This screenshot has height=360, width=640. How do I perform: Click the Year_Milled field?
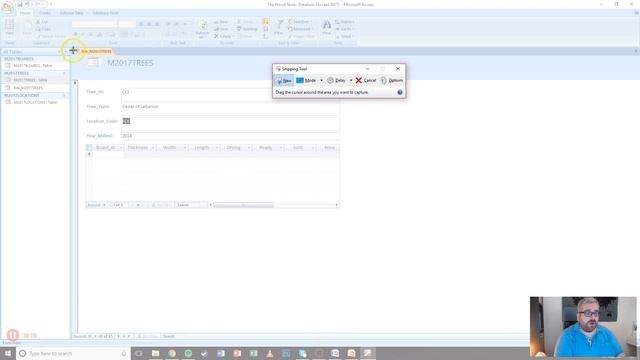pyautogui.click(x=230, y=136)
